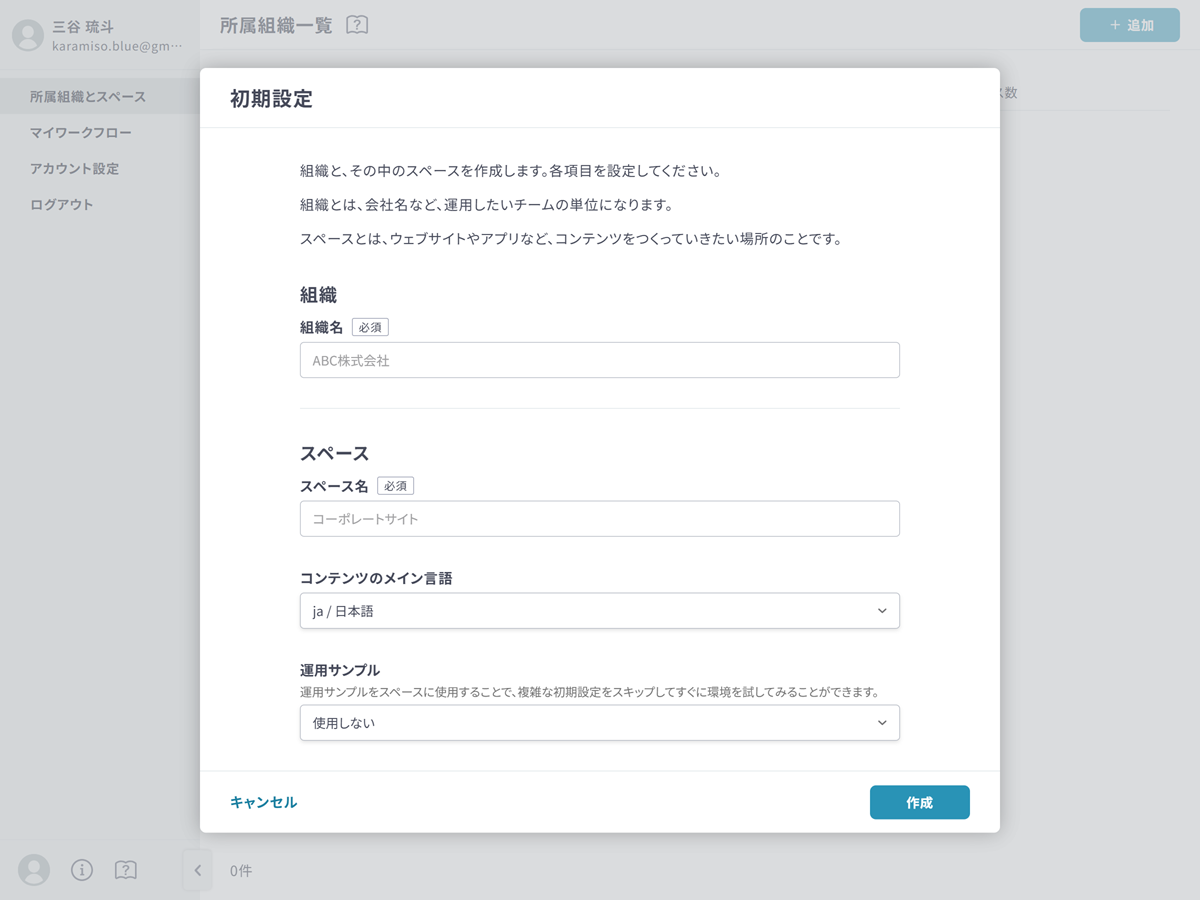The width and height of the screenshot is (1200, 900).
Task: Click into the スペース名 text field
Action: pos(599,519)
